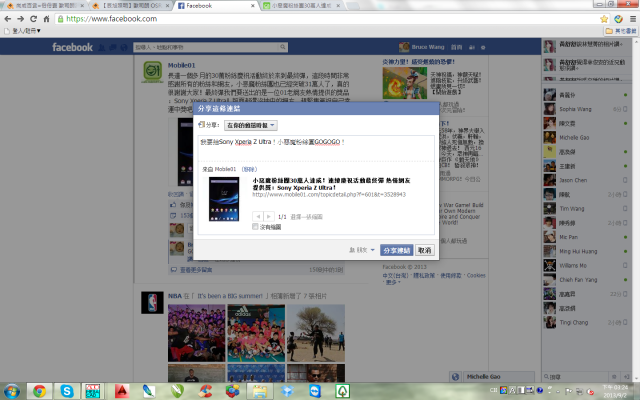Show previous thumbnail with left arrow

[258, 216]
